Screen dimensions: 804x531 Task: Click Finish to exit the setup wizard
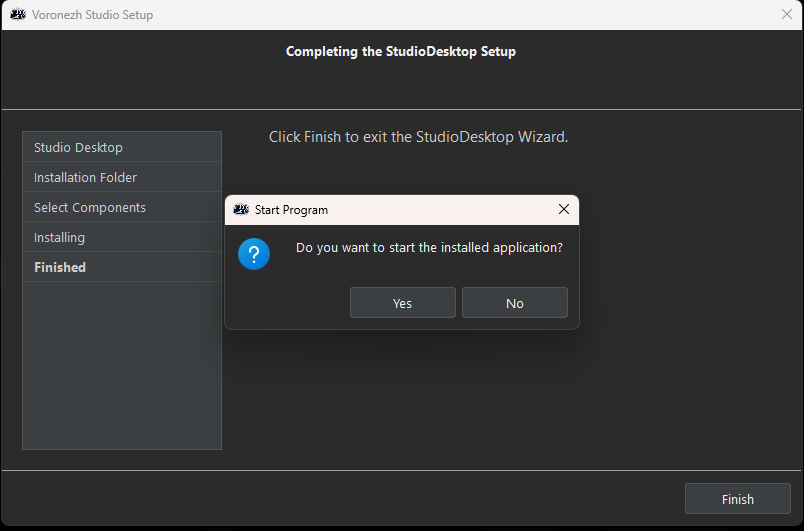[737, 499]
